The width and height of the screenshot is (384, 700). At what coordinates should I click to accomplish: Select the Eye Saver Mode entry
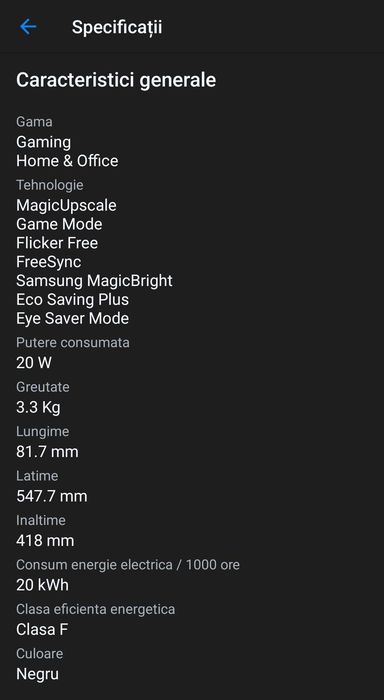point(72,318)
